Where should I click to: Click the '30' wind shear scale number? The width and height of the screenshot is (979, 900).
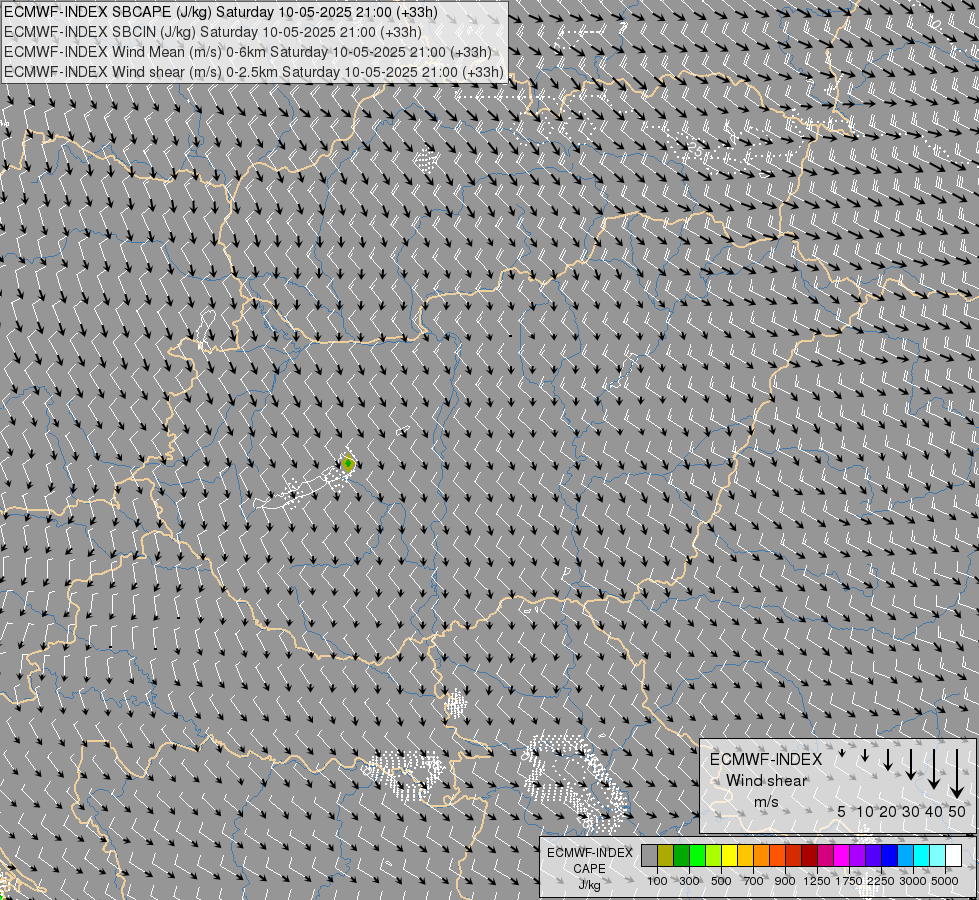point(911,811)
